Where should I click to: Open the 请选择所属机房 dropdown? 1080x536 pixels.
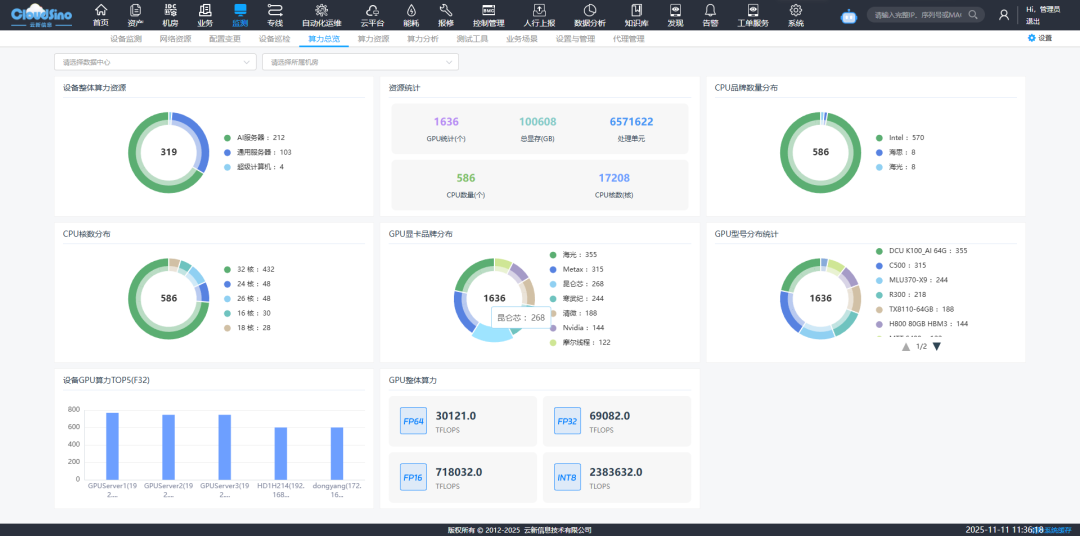point(359,62)
